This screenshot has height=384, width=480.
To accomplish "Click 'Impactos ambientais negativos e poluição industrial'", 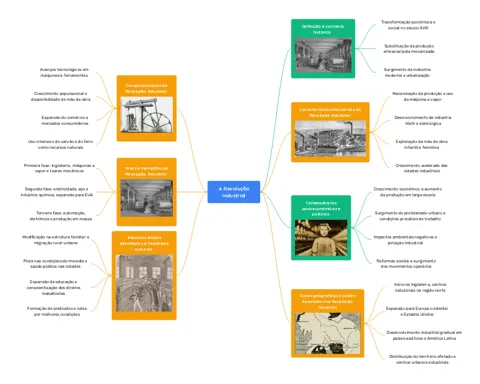I will 405,240.
